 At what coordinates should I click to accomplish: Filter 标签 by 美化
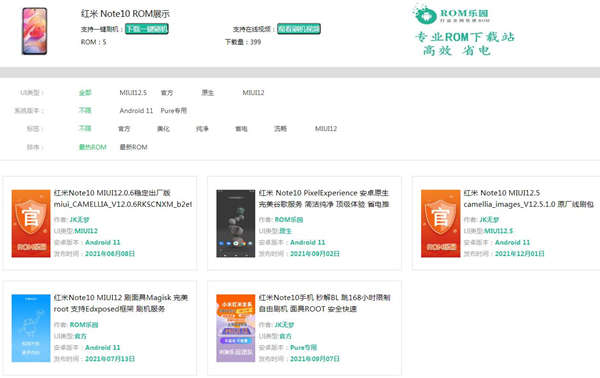point(163,129)
